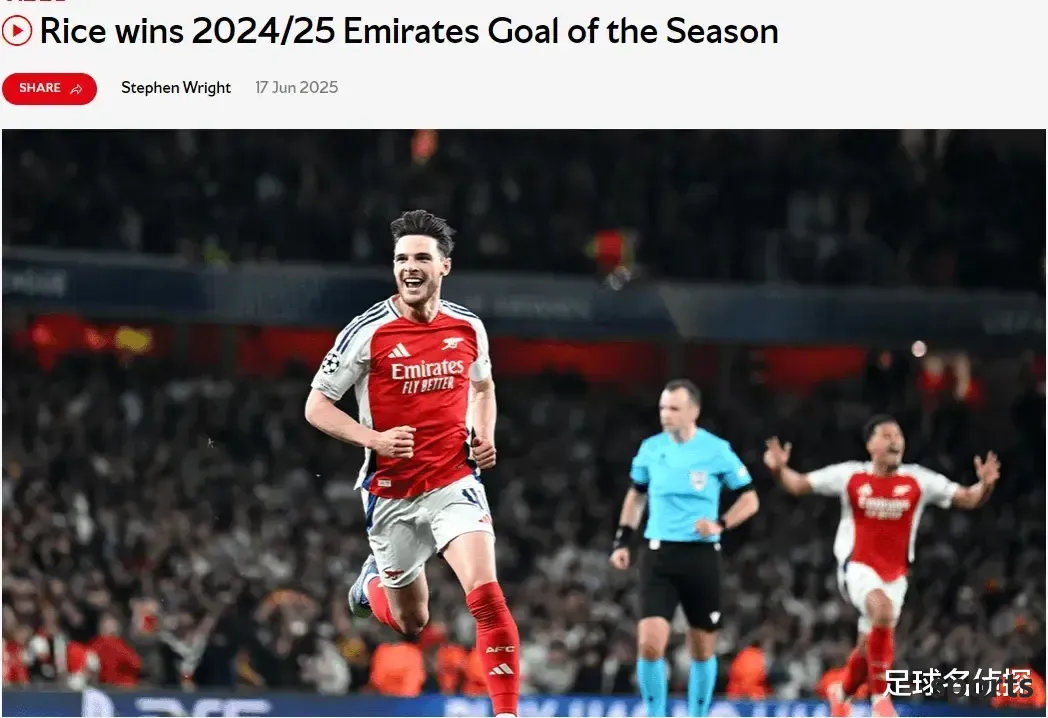
Task: Click the Chinese watermark text at image corner
Action: click(958, 683)
